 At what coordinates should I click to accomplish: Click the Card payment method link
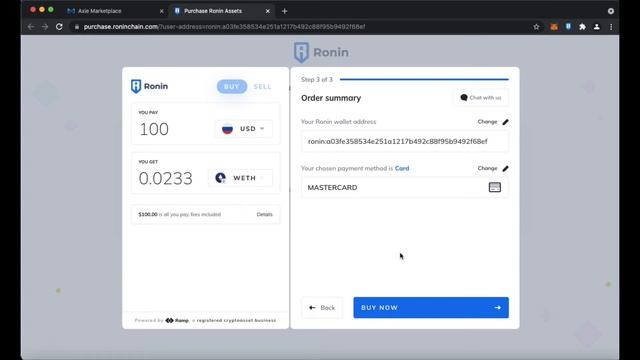402,168
